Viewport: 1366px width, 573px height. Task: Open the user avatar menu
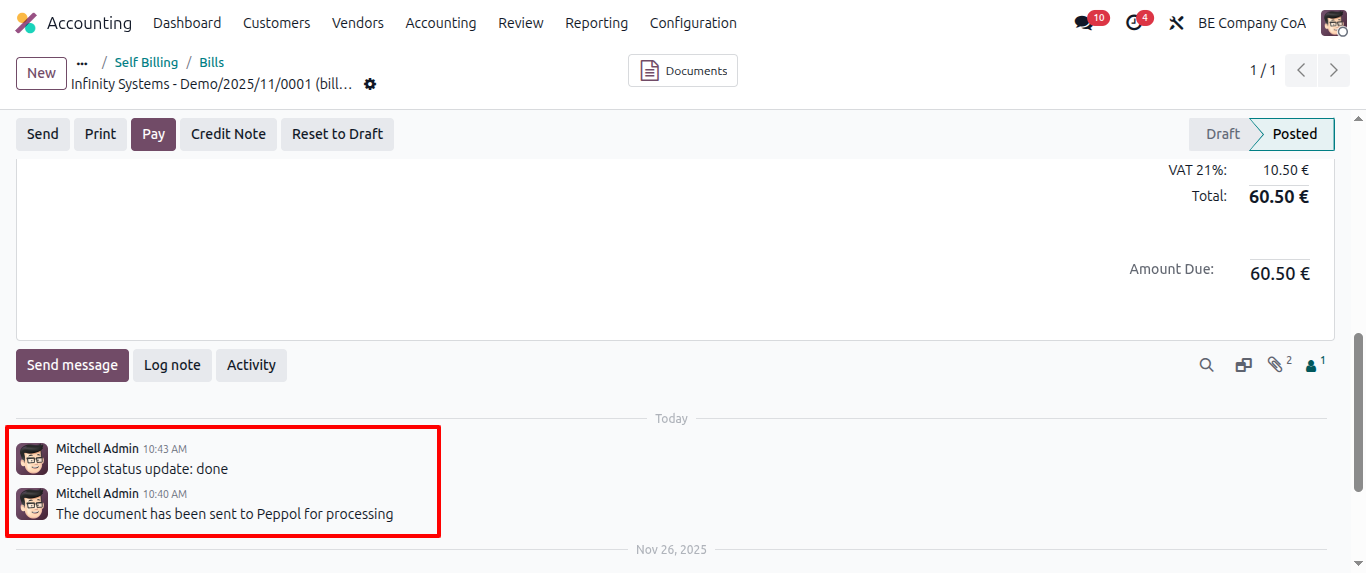tap(1334, 23)
